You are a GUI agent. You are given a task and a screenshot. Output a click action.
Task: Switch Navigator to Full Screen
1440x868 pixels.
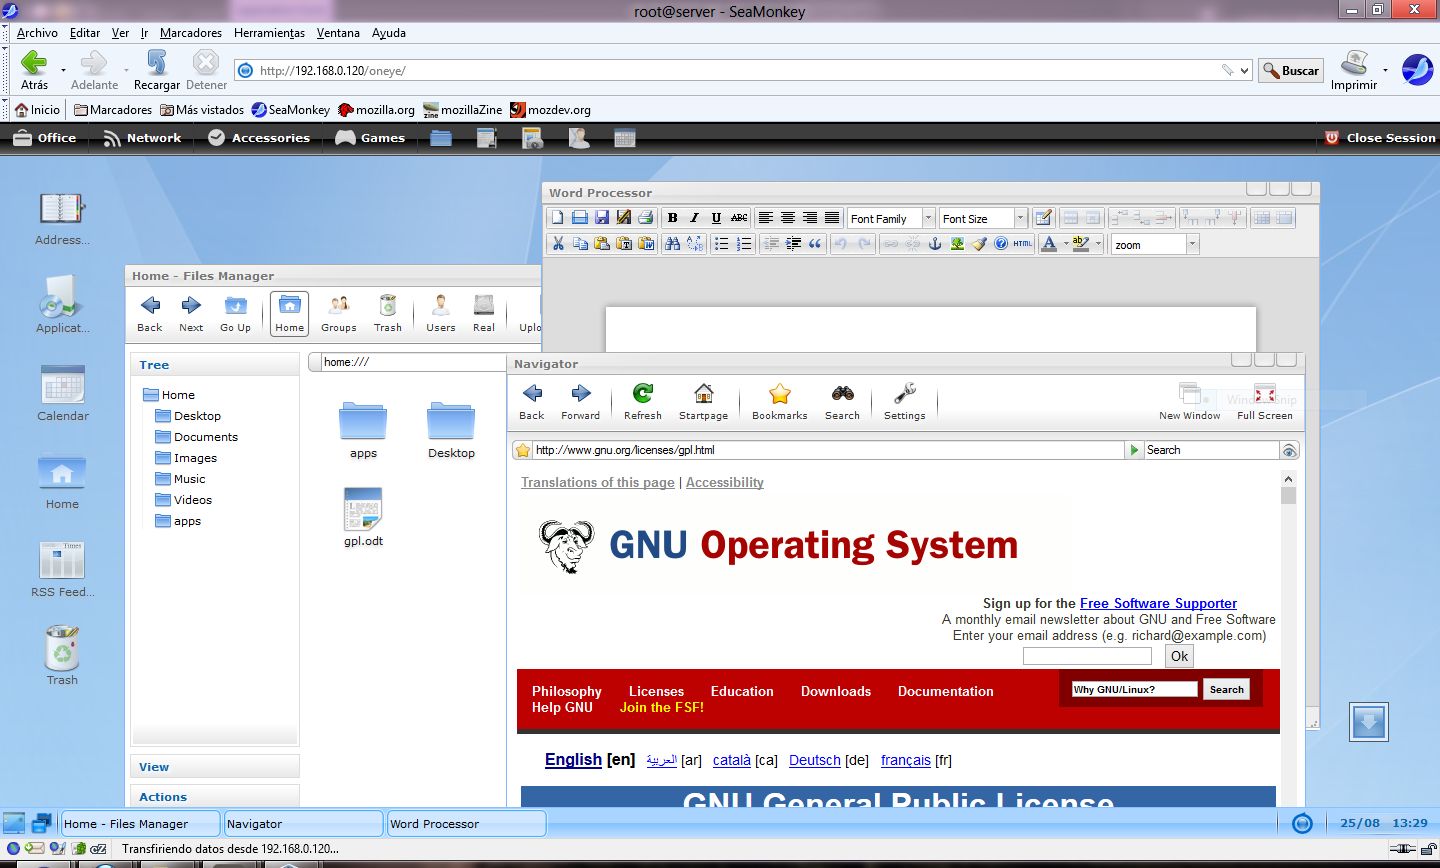coord(1263,398)
